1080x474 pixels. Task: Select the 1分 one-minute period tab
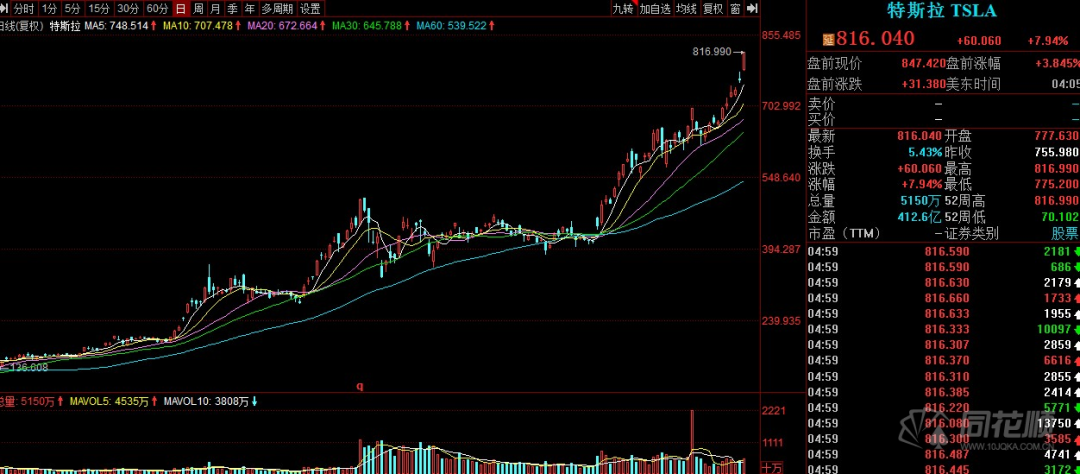click(49, 9)
